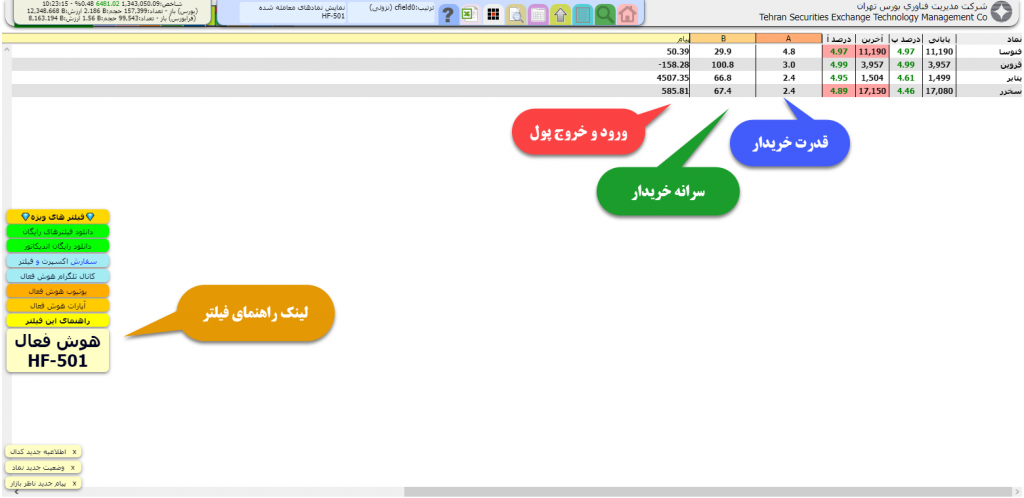
Task: Open the teal list view icon
Action: pyautogui.click(x=583, y=14)
